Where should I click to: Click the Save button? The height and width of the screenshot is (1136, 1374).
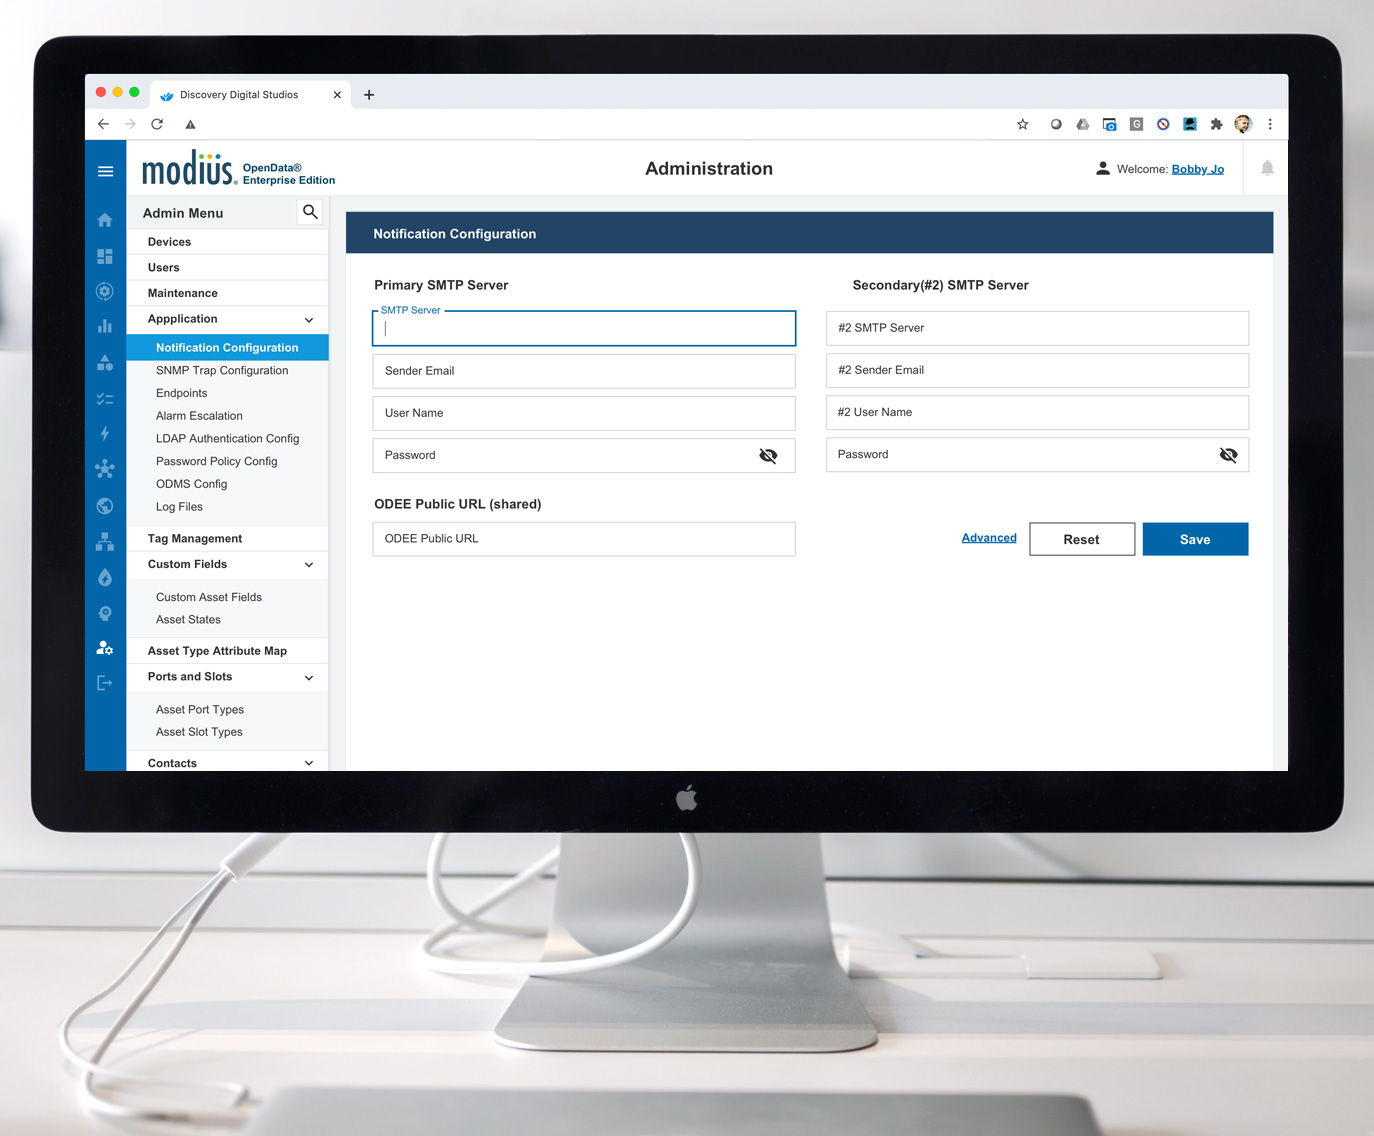pos(1195,539)
